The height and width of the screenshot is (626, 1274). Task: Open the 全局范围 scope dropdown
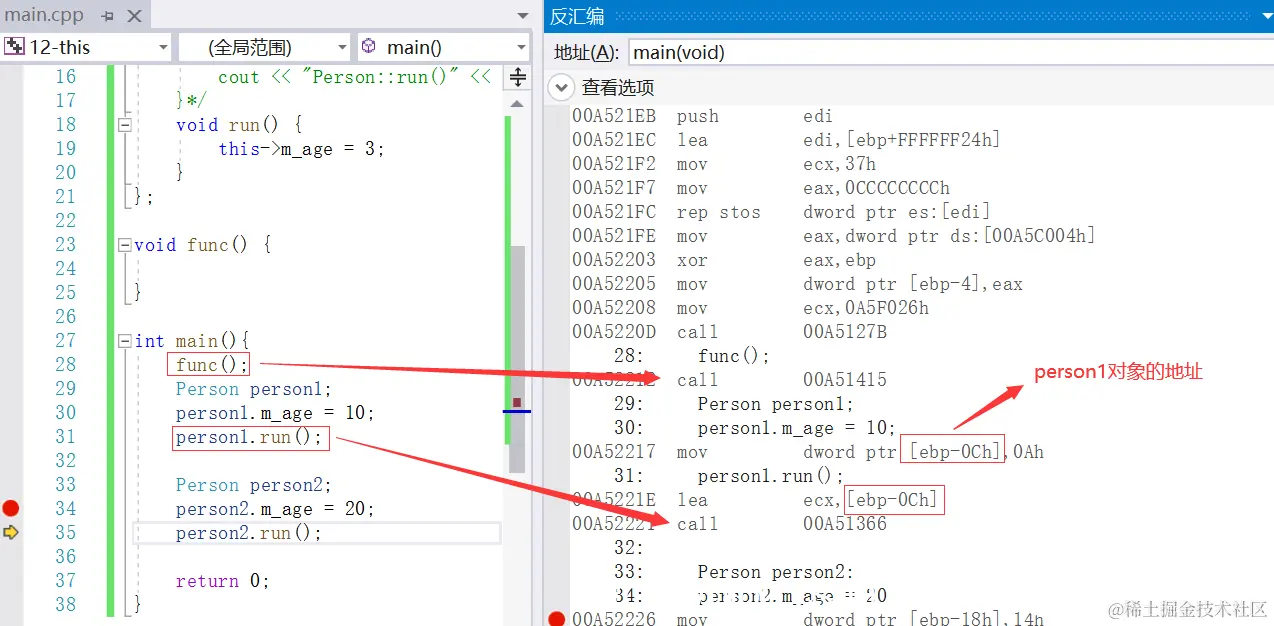[264, 47]
